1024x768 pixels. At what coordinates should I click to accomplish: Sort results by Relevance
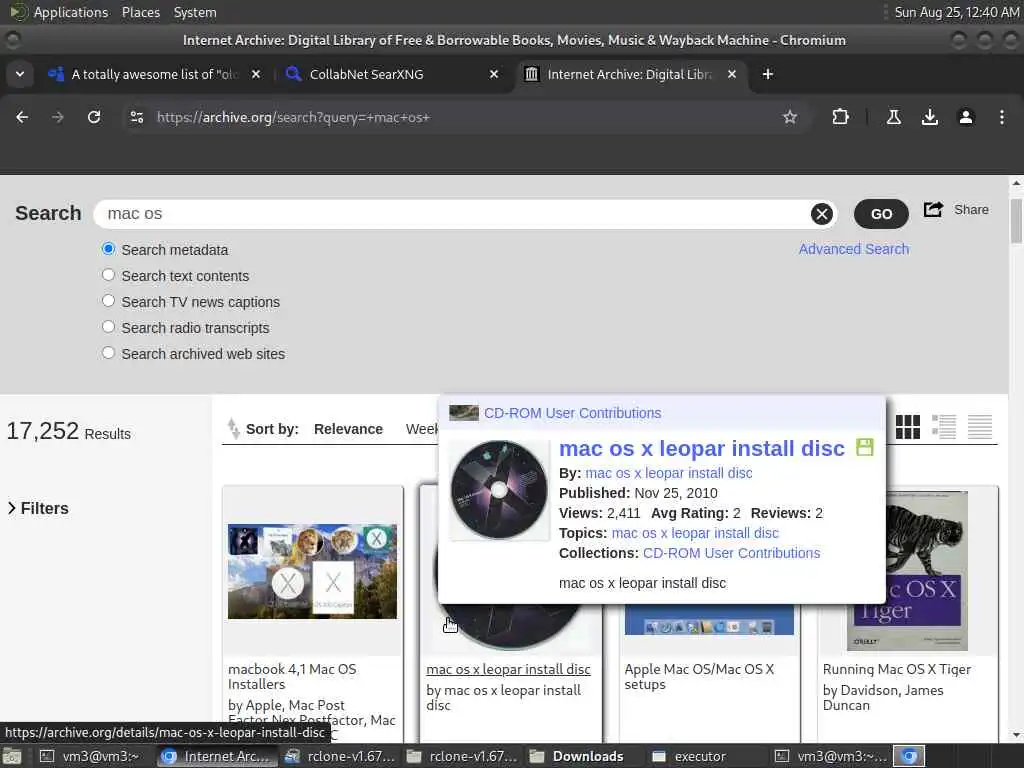348,429
